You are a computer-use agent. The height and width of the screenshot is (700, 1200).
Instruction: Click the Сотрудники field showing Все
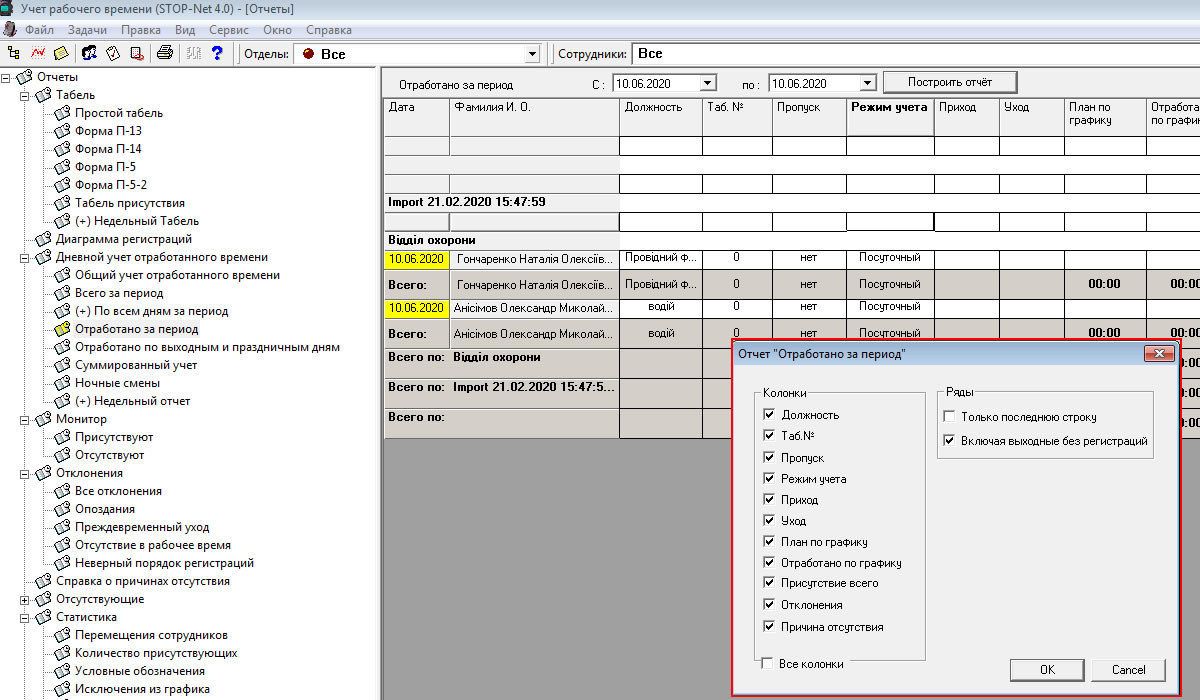[915, 54]
